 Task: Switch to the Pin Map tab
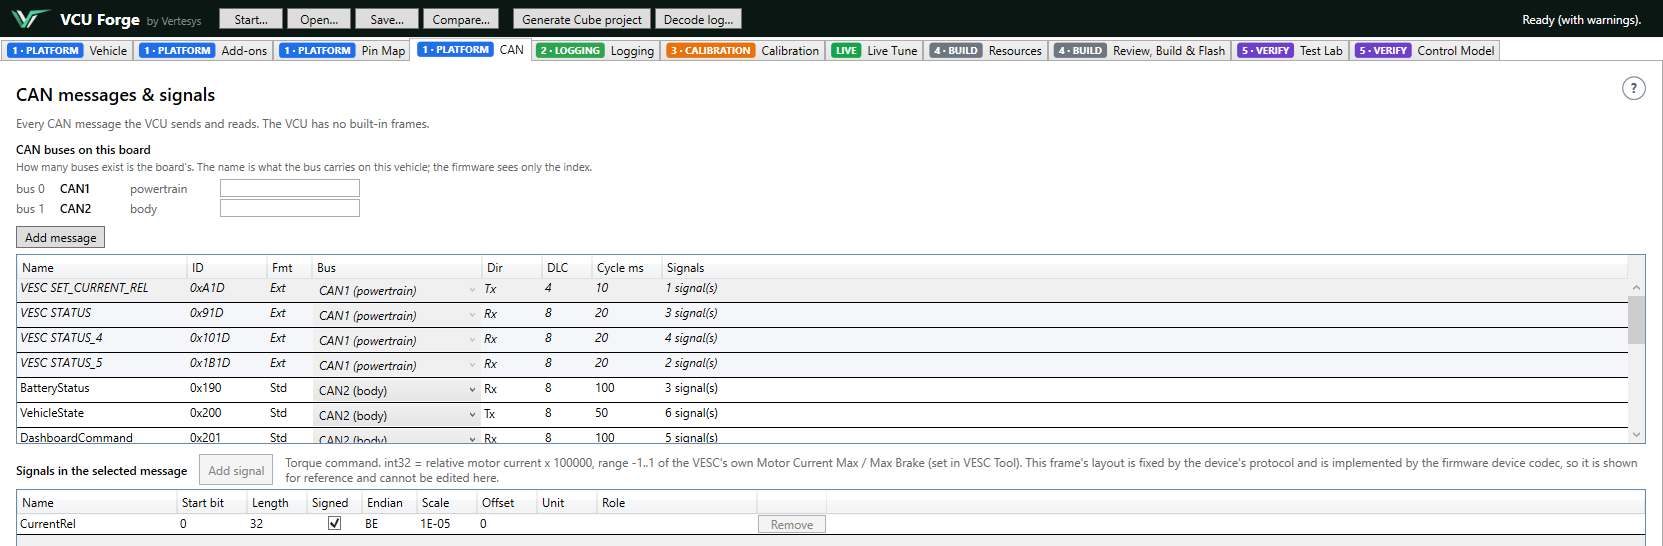pyautogui.click(x=343, y=50)
